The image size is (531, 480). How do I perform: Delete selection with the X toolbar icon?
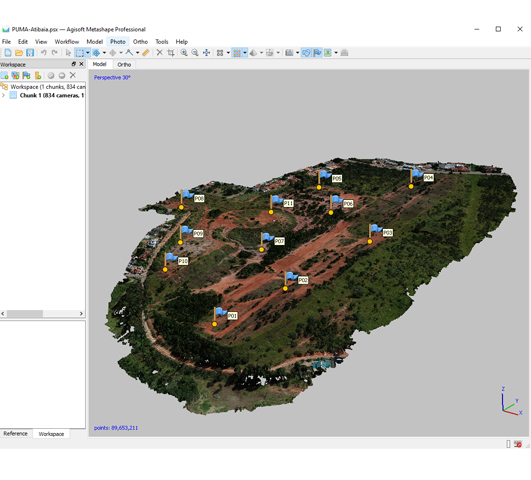pyautogui.click(x=159, y=53)
